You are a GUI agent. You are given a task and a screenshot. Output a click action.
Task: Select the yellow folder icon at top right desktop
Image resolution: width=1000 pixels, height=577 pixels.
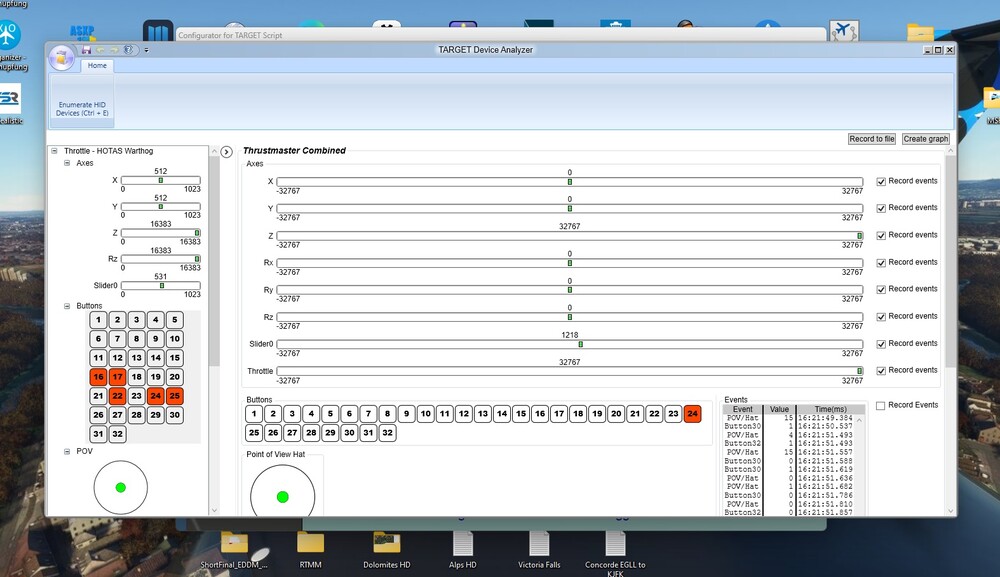coord(920,32)
